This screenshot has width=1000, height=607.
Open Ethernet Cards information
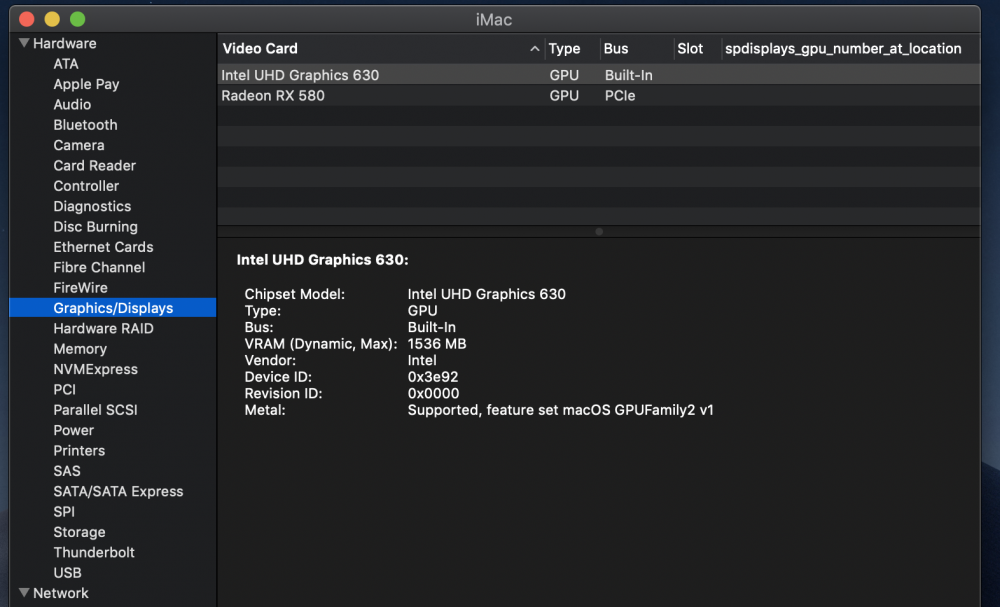103,247
